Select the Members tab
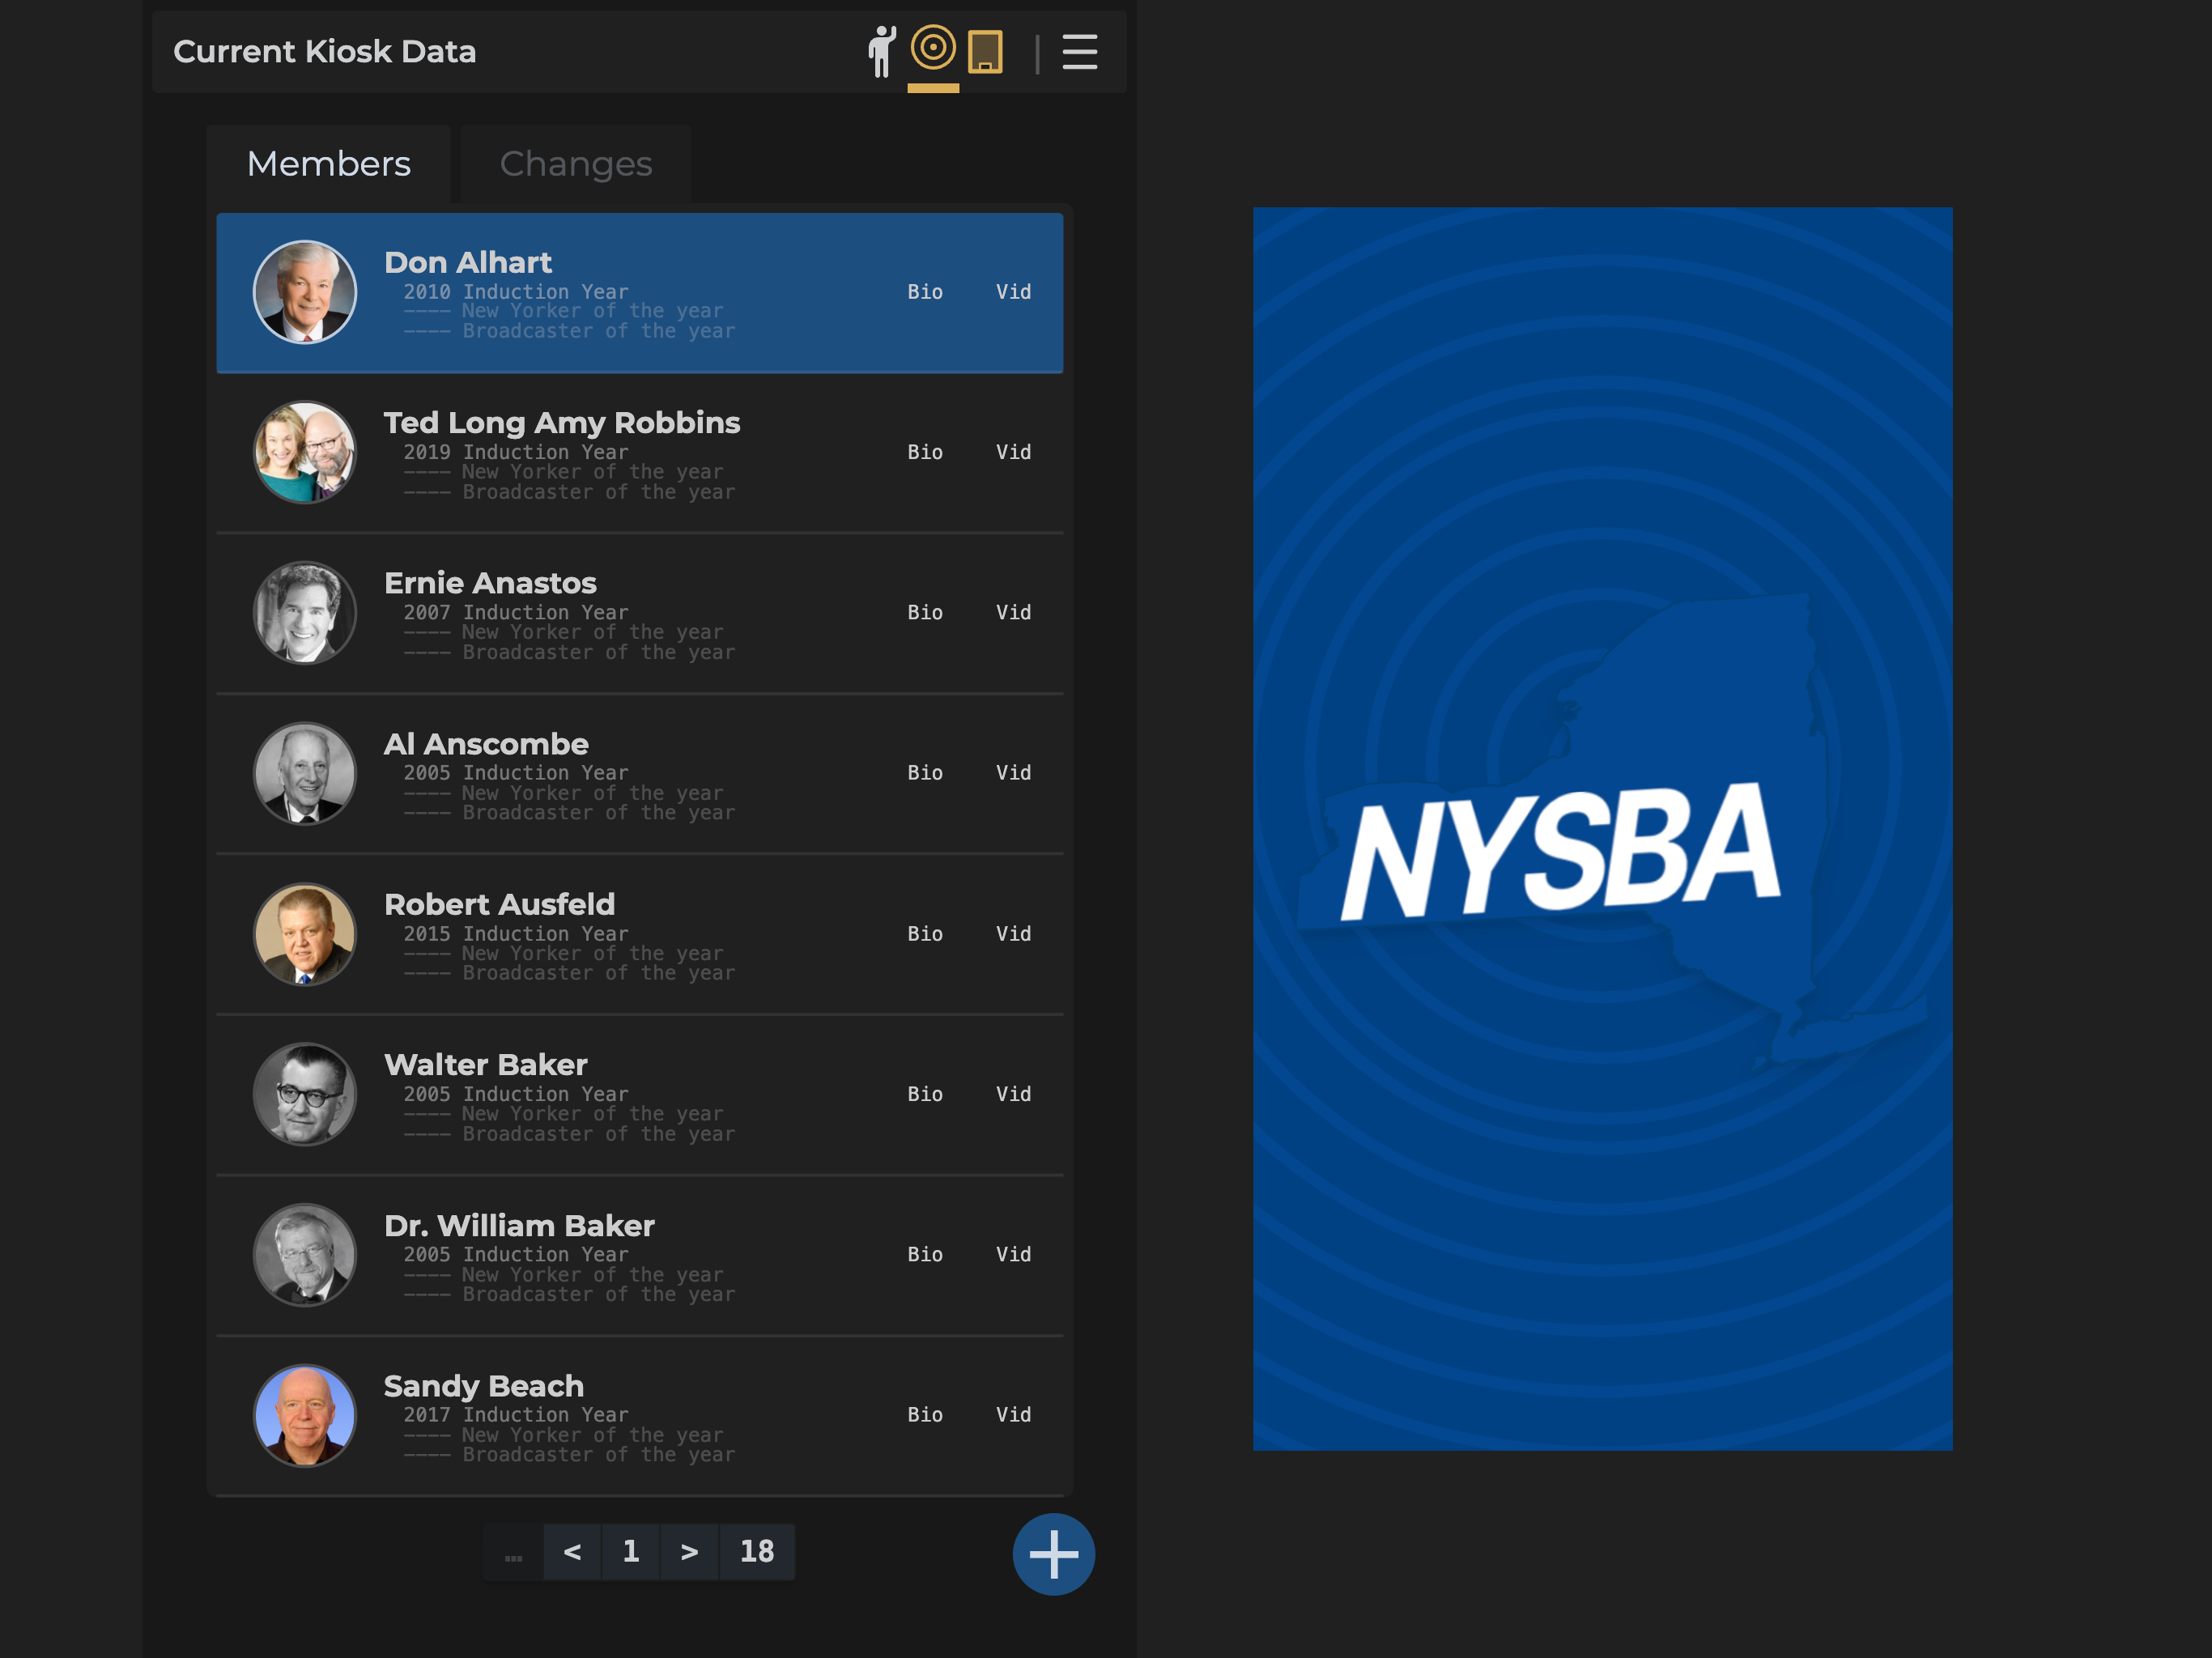 (x=328, y=164)
